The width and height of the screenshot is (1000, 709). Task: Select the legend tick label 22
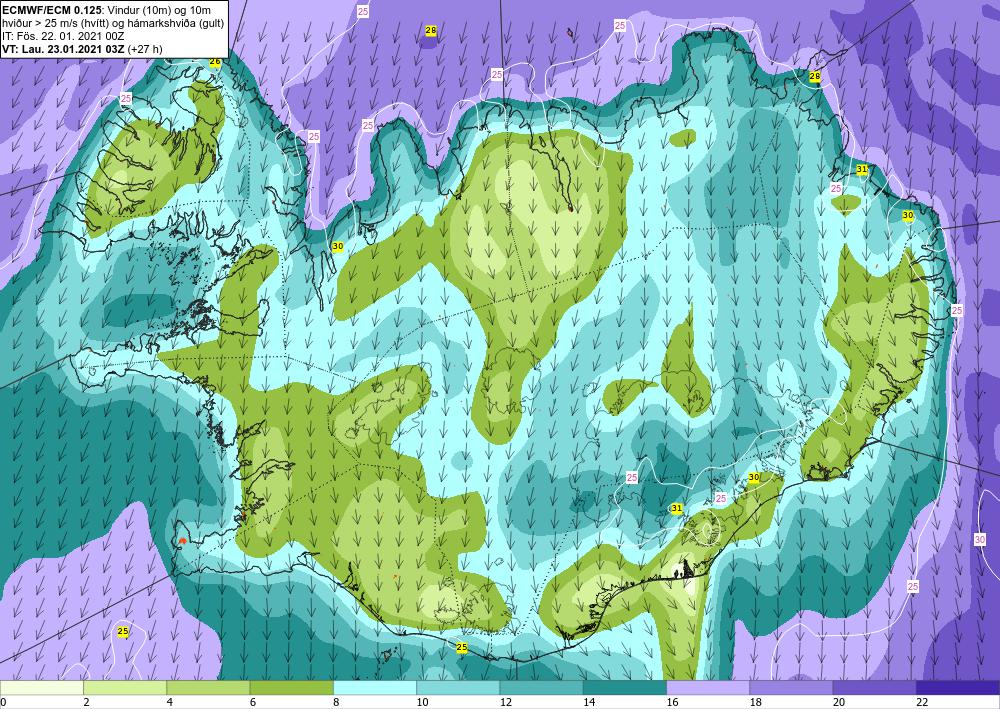(x=922, y=702)
